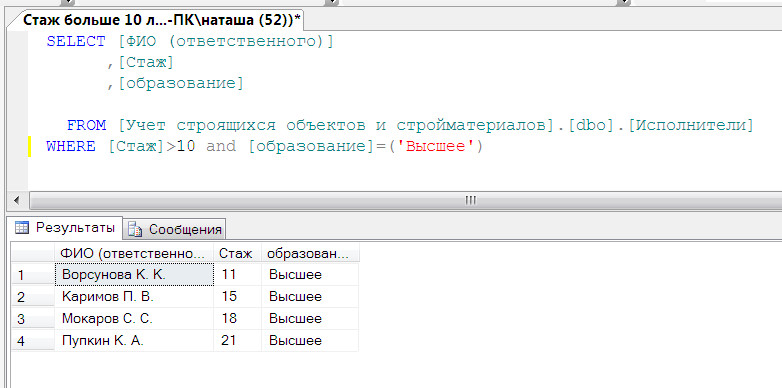The width and height of the screenshot is (782, 388).
Task: Click [Исполнители] table name in query
Action: [x=691, y=125]
